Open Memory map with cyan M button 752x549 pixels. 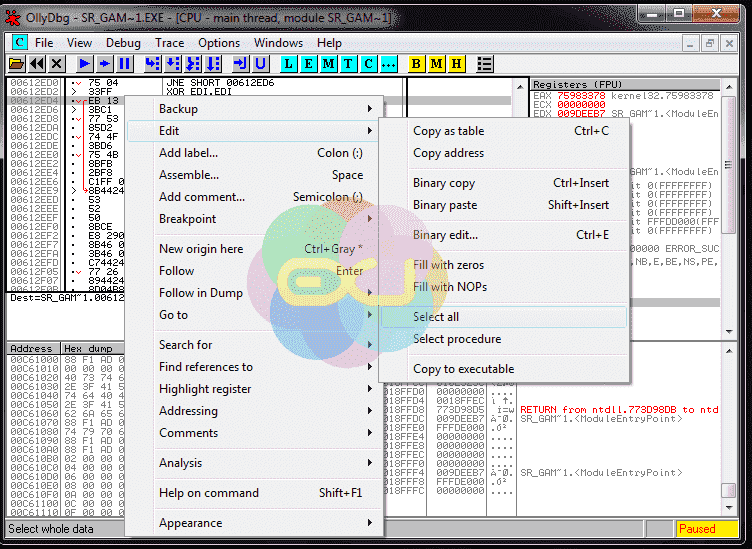(x=329, y=63)
